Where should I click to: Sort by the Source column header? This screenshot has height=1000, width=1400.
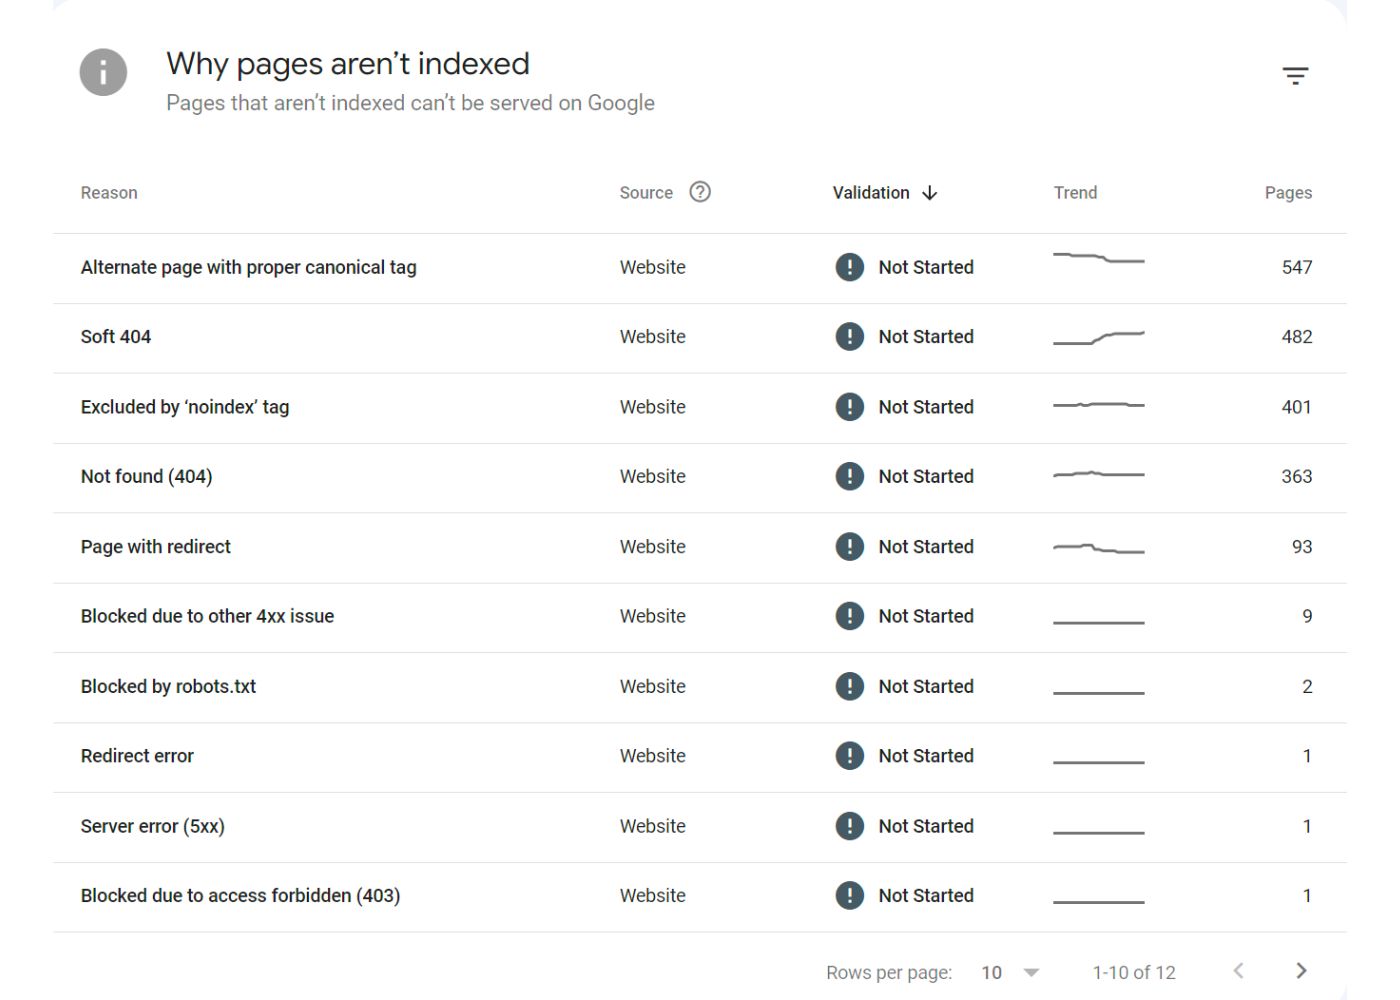(x=646, y=193)
